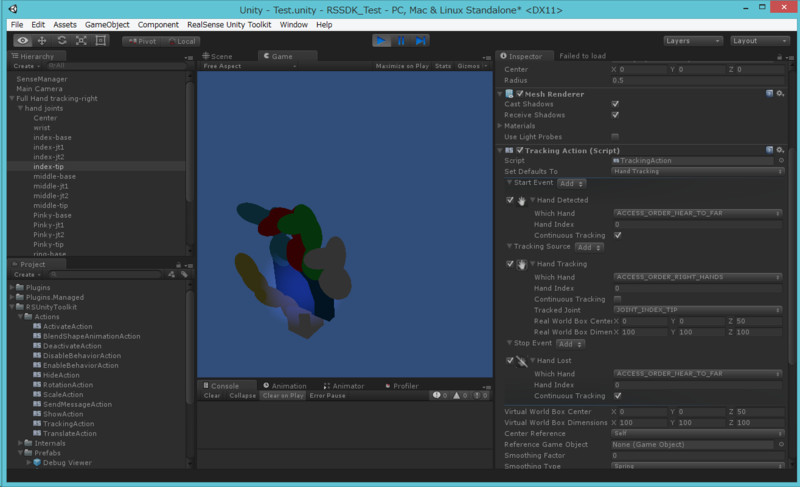
Task: Click search by label icon in Project
Action: click(x=184, y=274)
